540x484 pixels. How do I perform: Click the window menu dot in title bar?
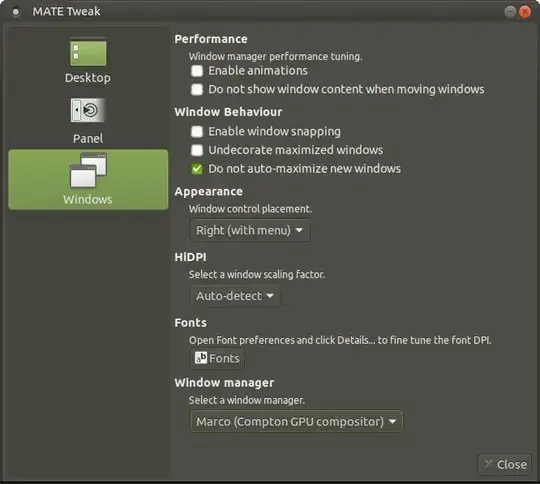point(16,12)
